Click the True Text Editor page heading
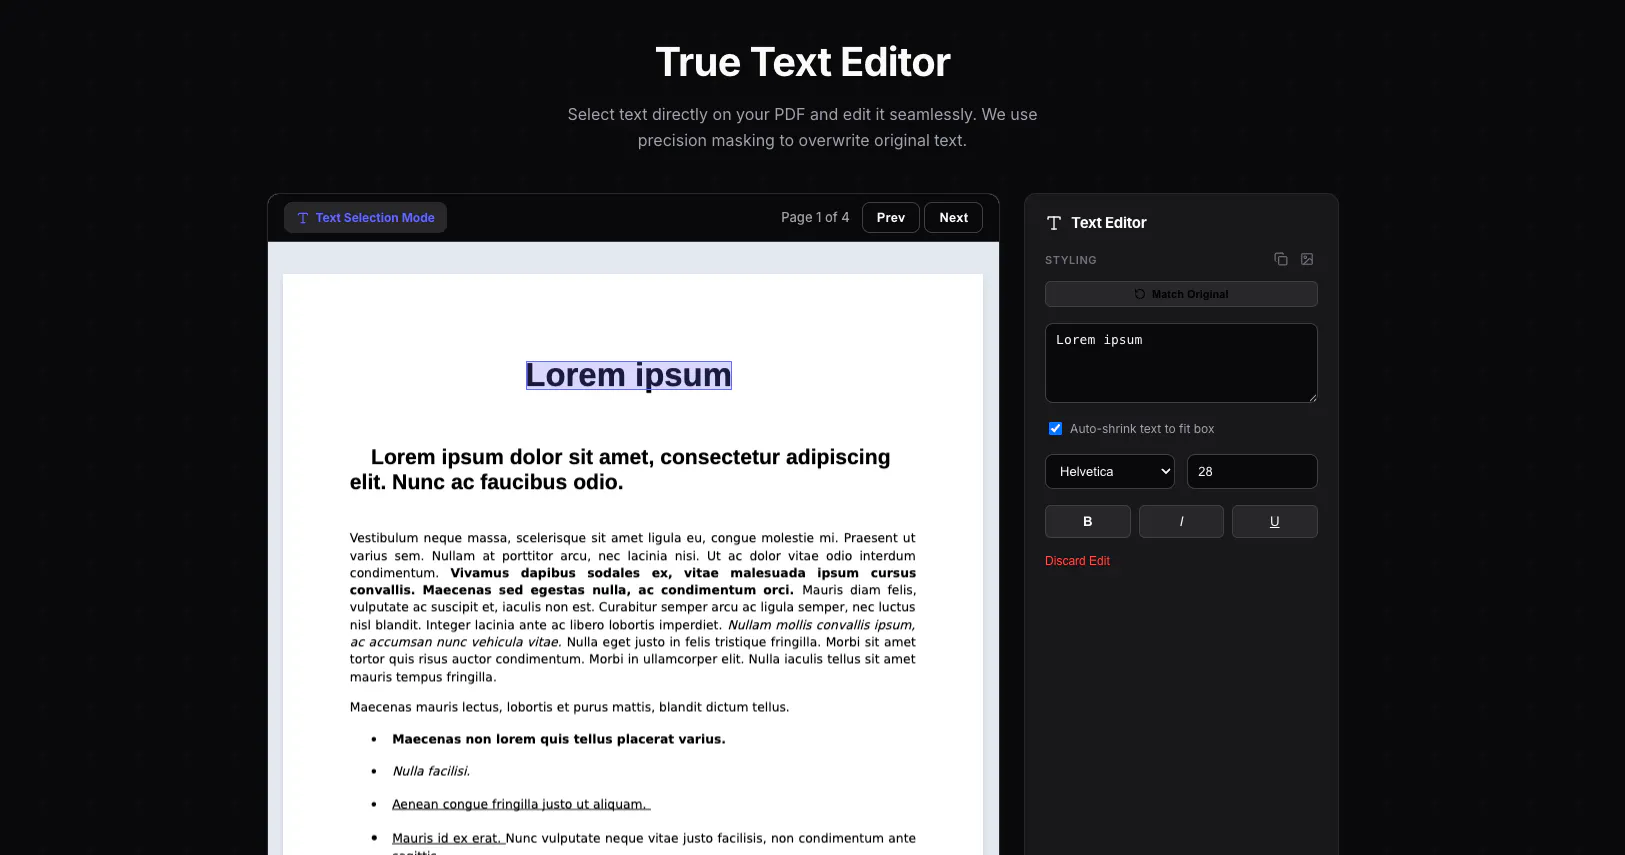Screen dimensions: 1625x855 click(x=803, y=62)
